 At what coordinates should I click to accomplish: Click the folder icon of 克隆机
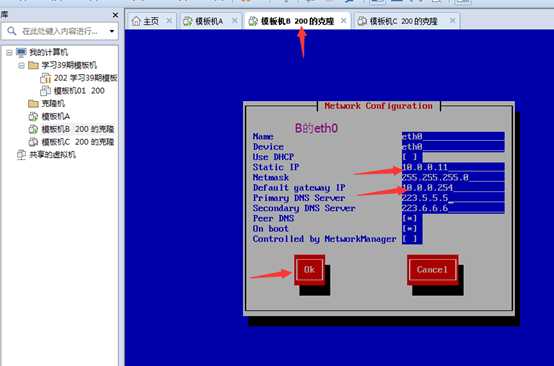(33, 104)
